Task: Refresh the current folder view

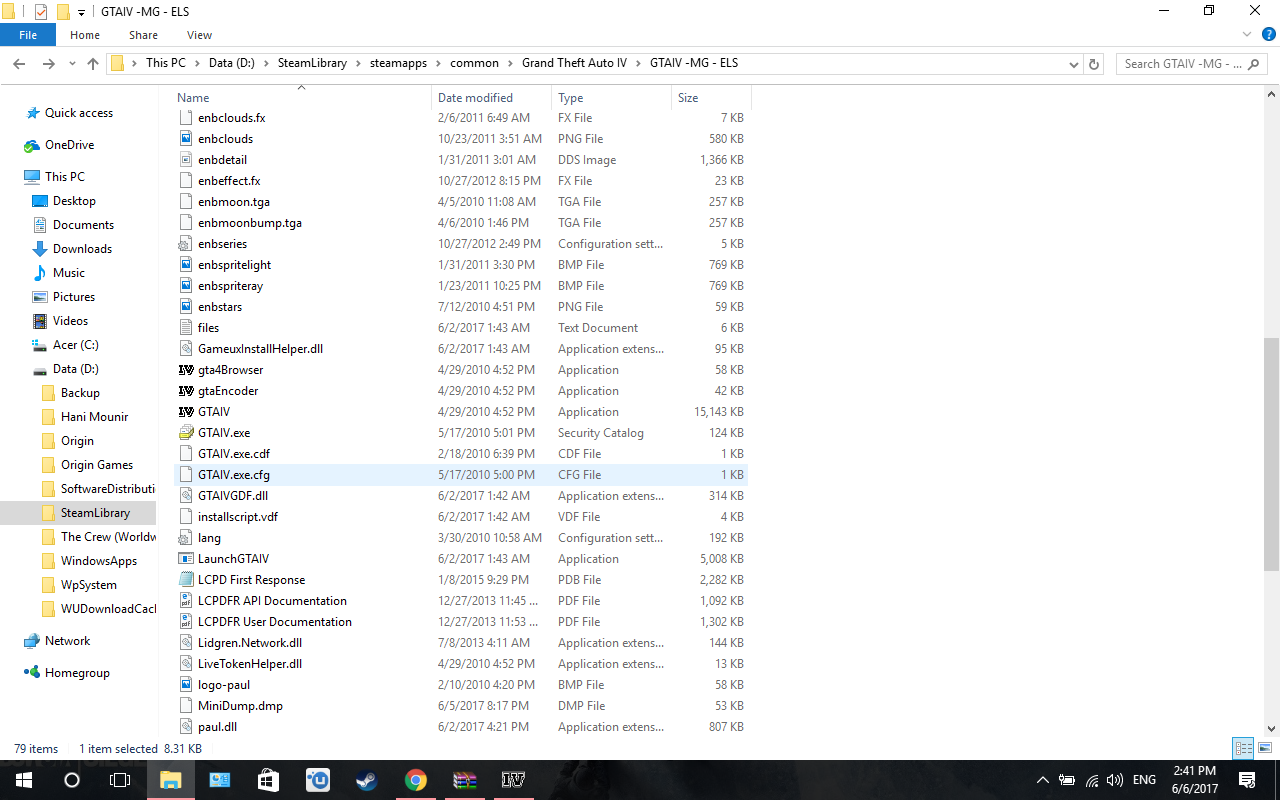Action: (1094, 63)
